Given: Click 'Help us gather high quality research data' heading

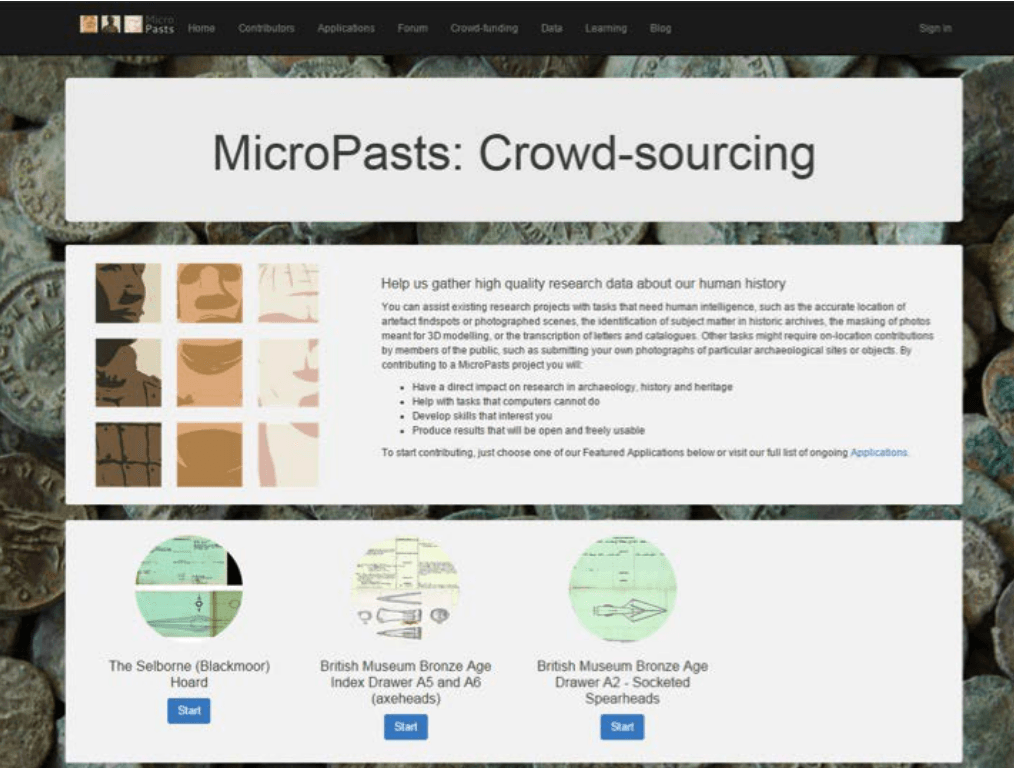Looking at the screenshot, I should (583, 283).
